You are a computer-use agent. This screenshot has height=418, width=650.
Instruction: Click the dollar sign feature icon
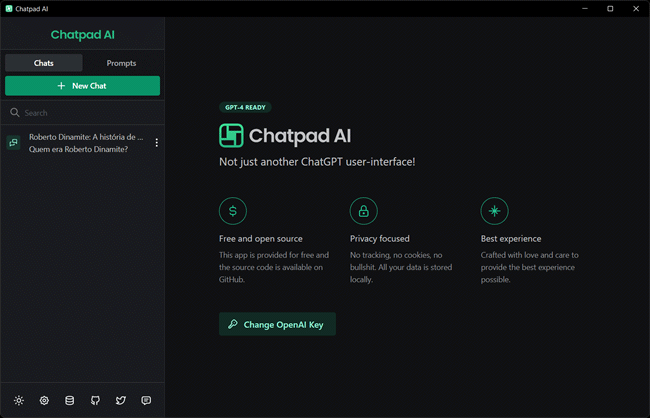(233, 211)
